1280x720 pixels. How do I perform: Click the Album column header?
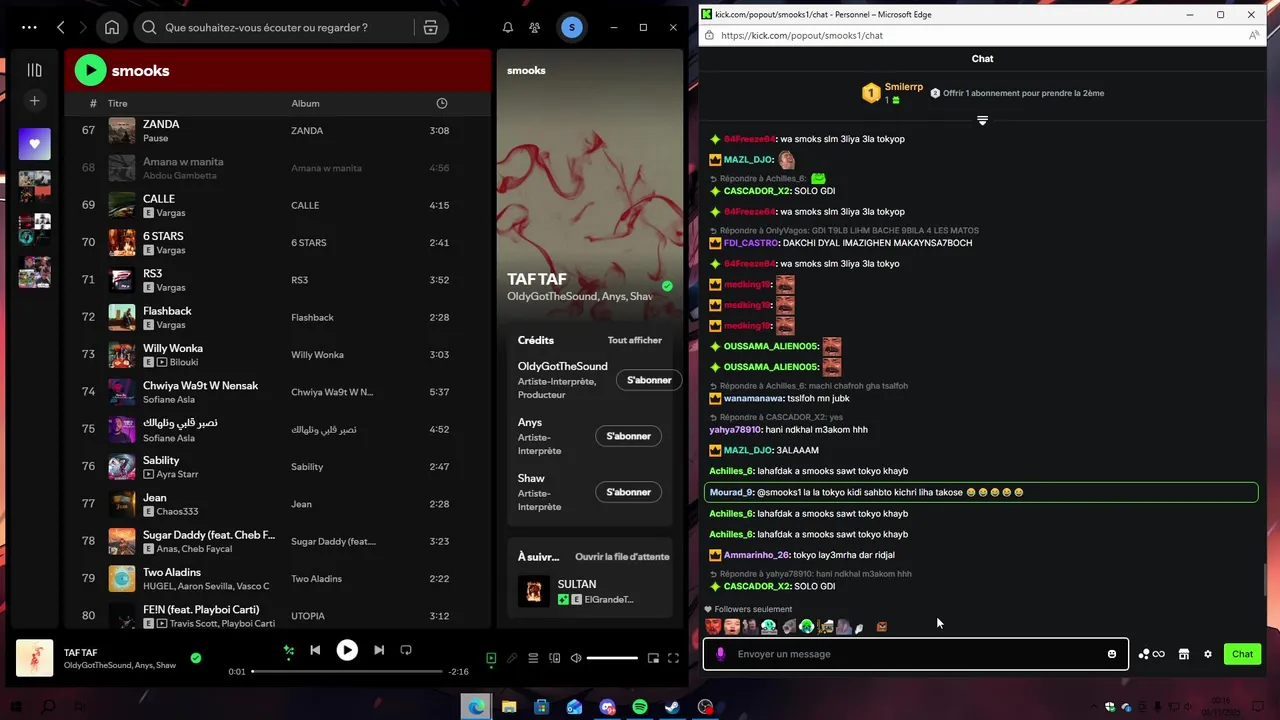tap(305, 104)
